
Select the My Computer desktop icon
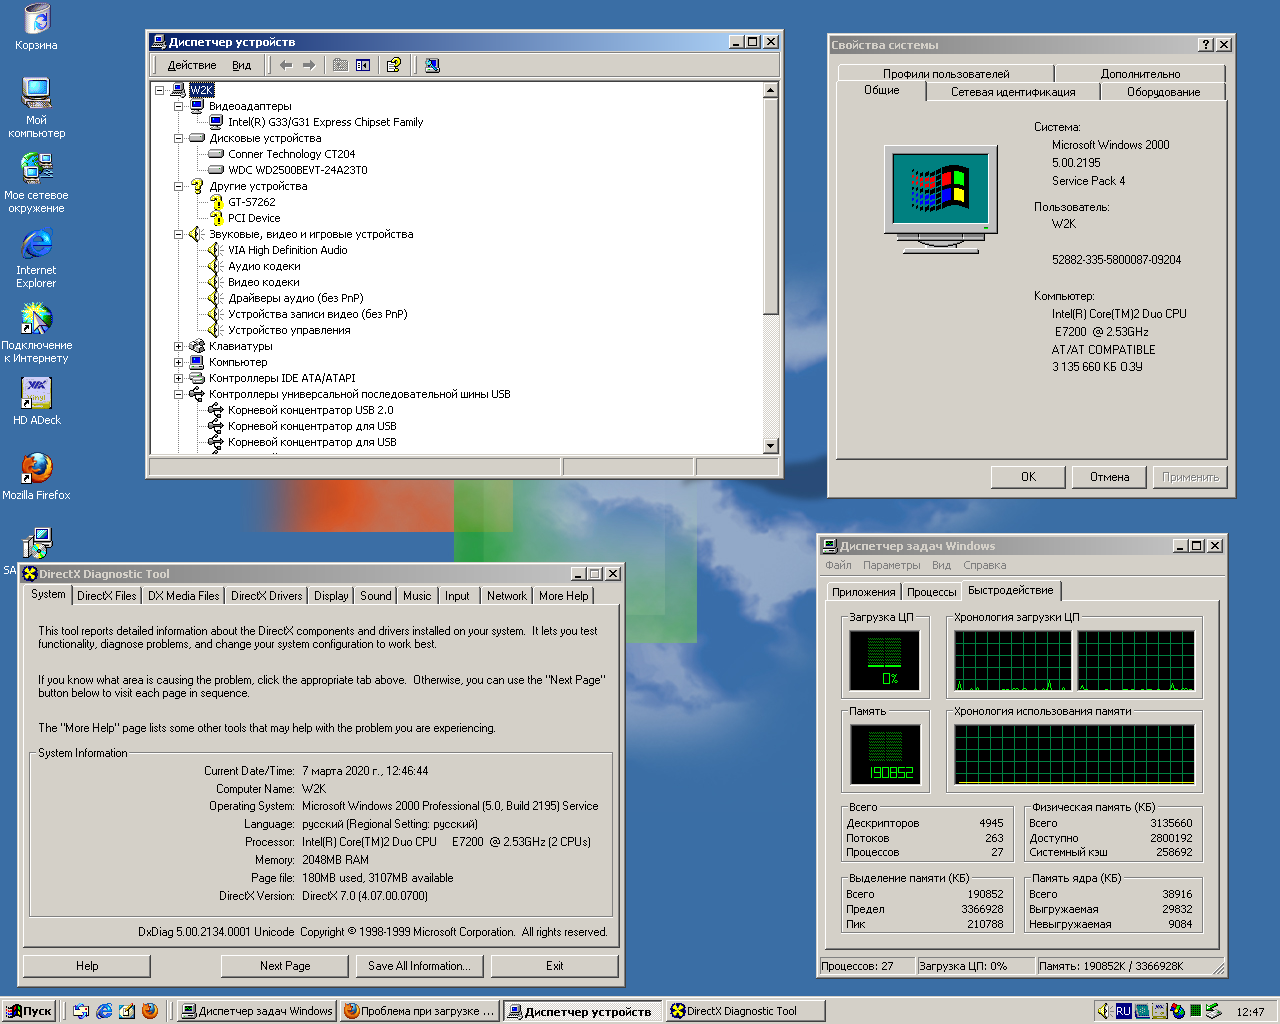click(36, 108)
